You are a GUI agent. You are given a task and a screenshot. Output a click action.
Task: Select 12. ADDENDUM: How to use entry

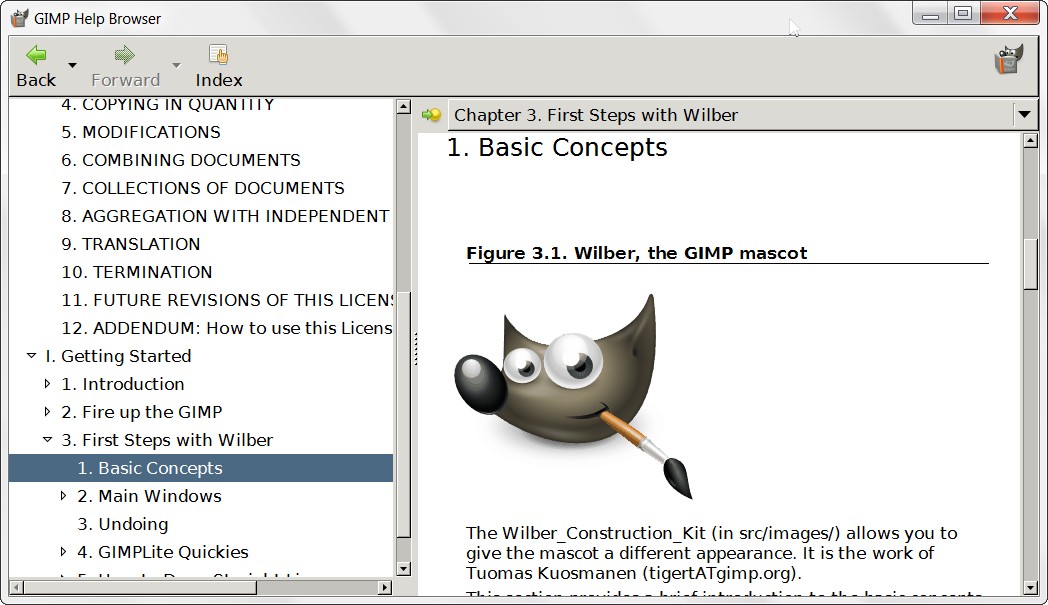(227, 329)
